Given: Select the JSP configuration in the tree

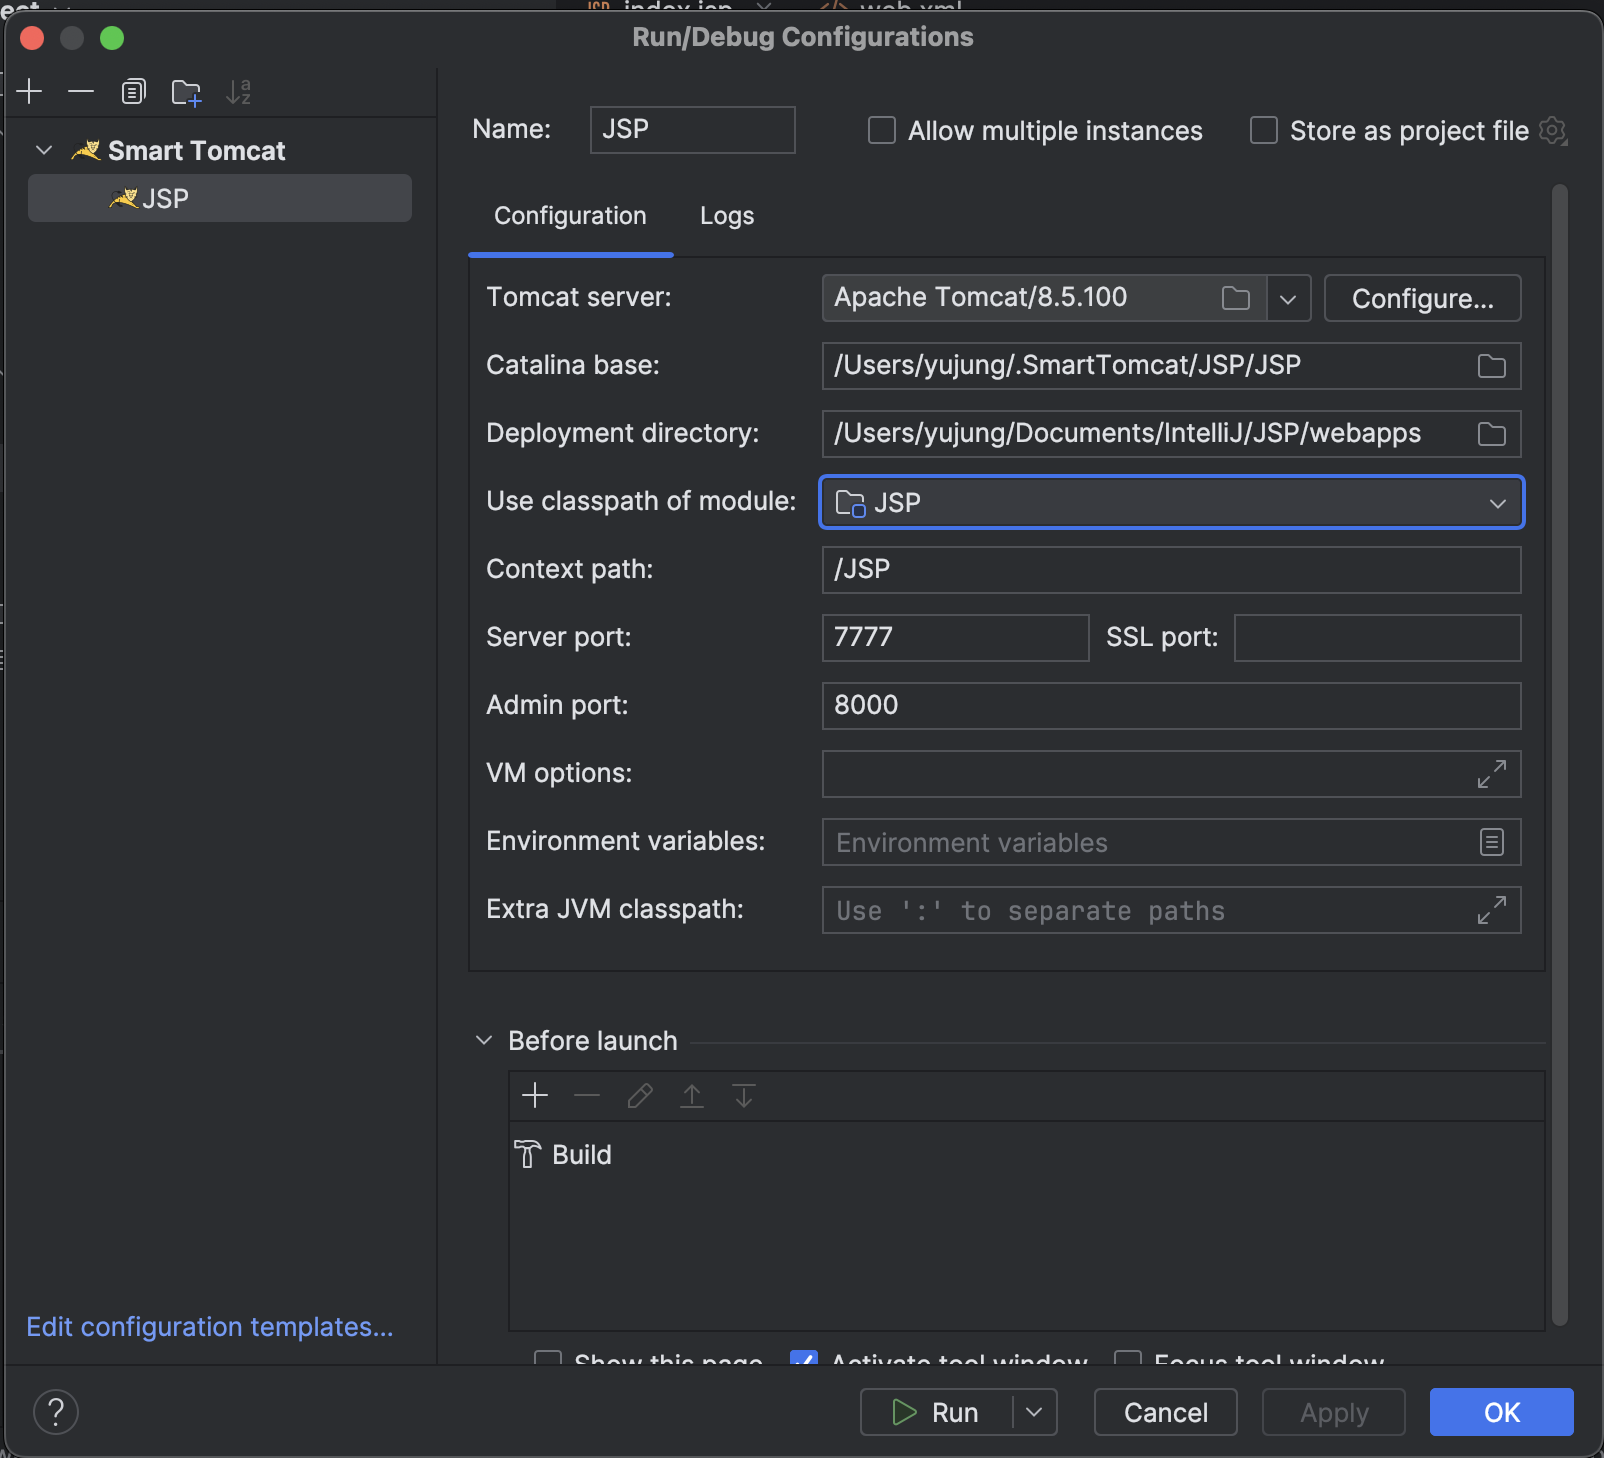Looking at the screenshot, I should 220,198.
